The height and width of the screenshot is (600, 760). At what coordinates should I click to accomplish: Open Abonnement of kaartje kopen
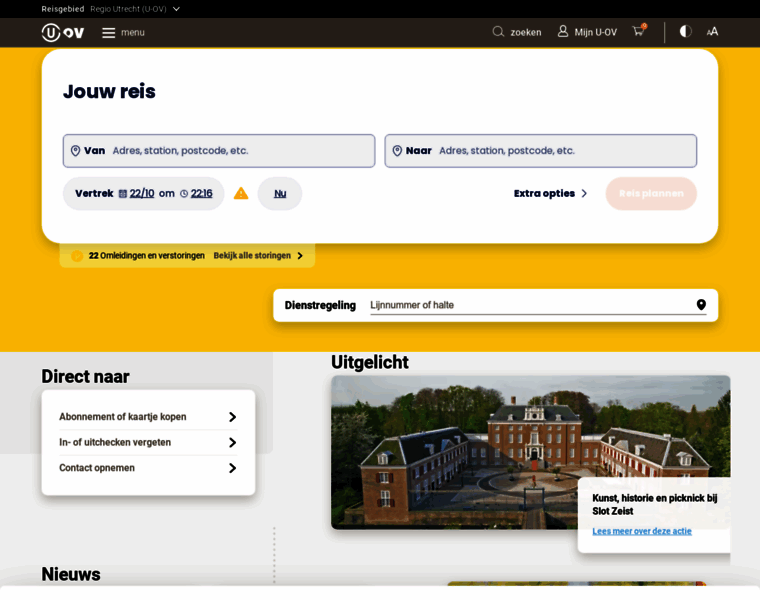click(148, 417)
